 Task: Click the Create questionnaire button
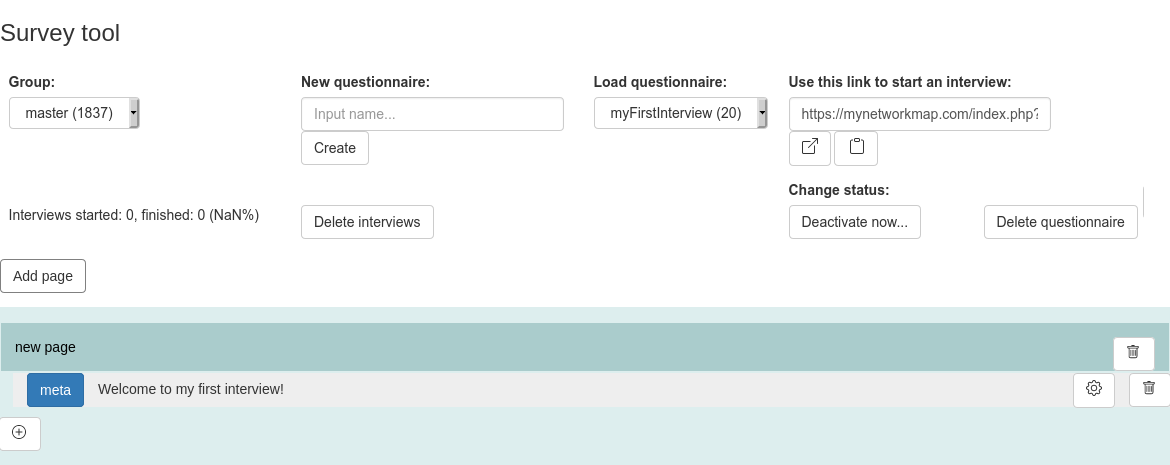pyautogui.click(x=335, y=148)
